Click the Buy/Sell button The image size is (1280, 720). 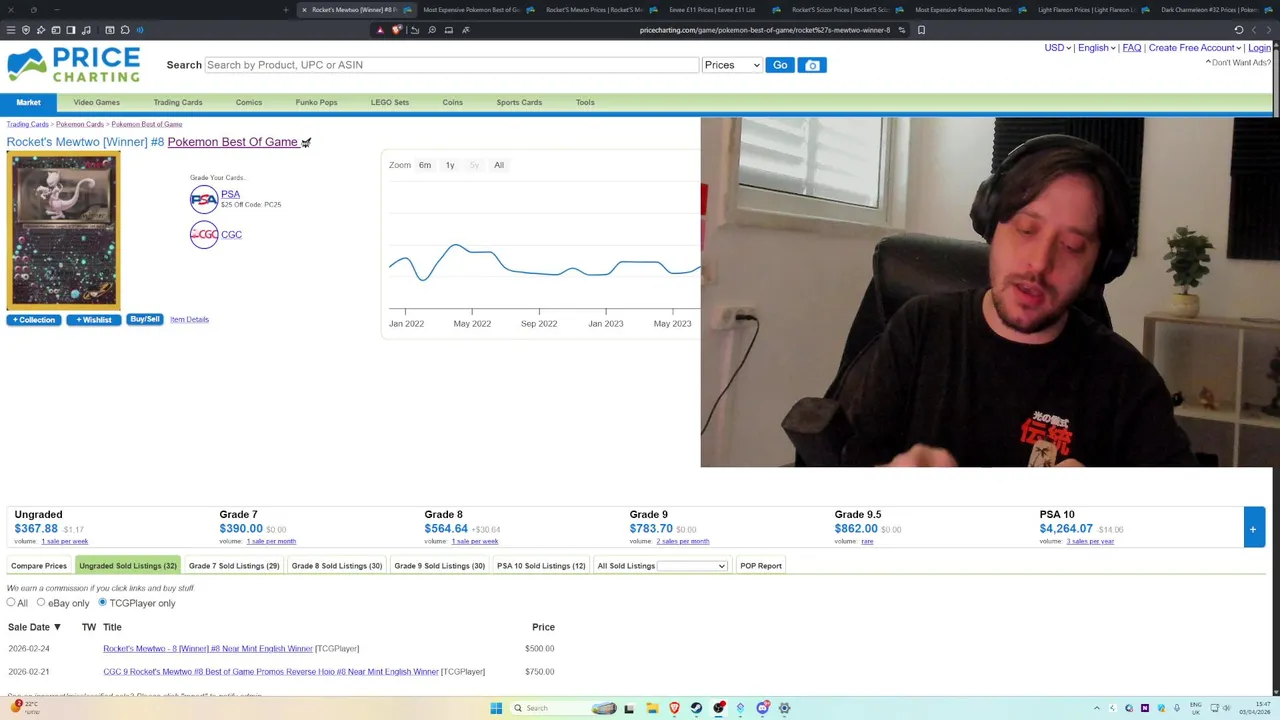tap(145, 319)
